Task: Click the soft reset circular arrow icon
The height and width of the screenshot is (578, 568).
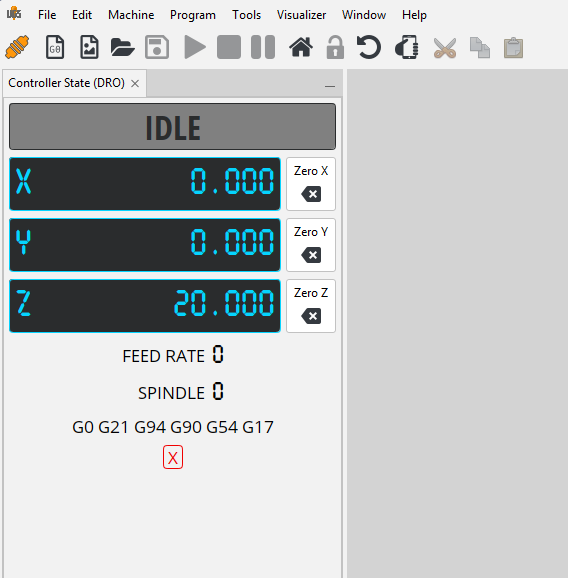Action: pos(369,47)
